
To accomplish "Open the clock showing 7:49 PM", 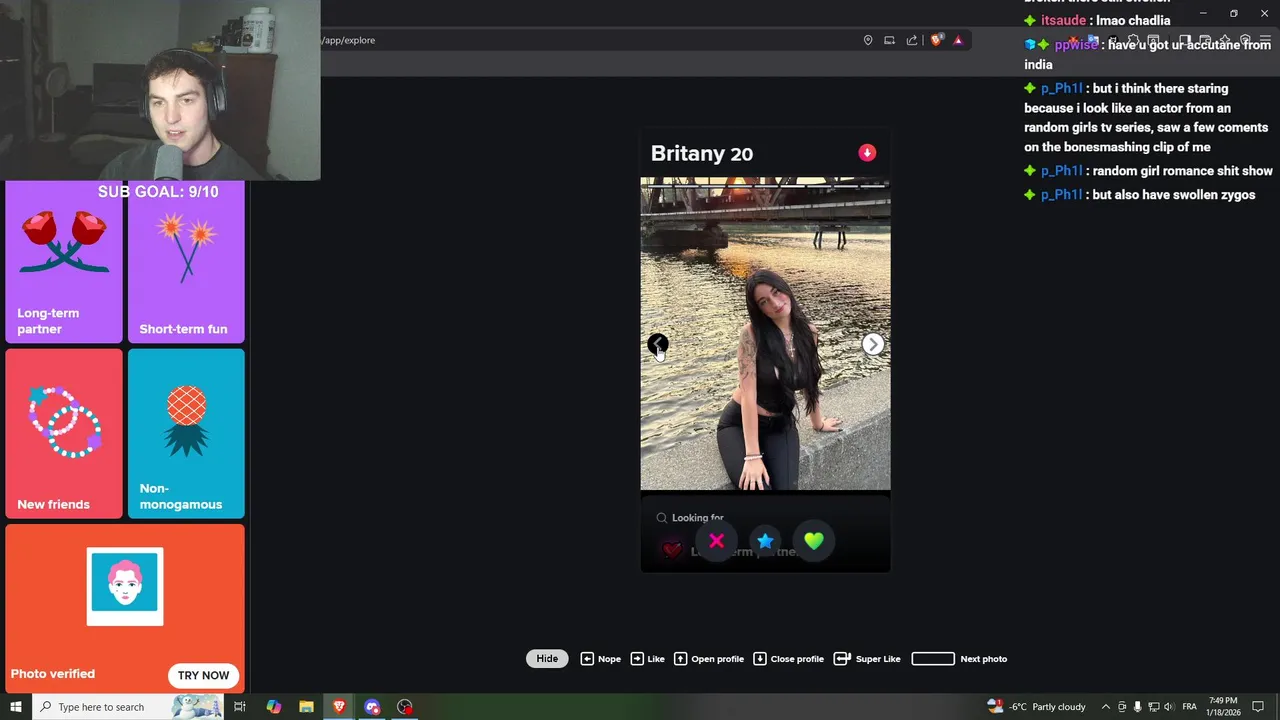I will (1223, 707).
